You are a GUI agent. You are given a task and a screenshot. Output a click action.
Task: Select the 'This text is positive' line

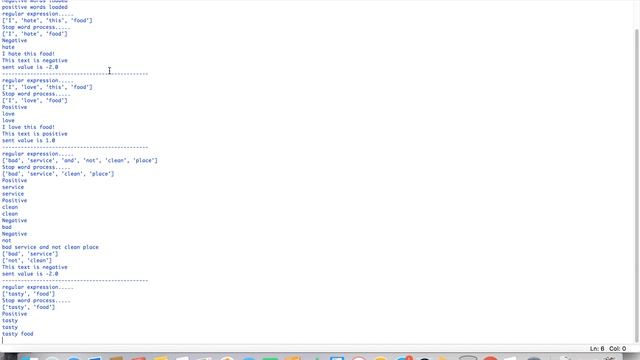click(x=35, y=134)
